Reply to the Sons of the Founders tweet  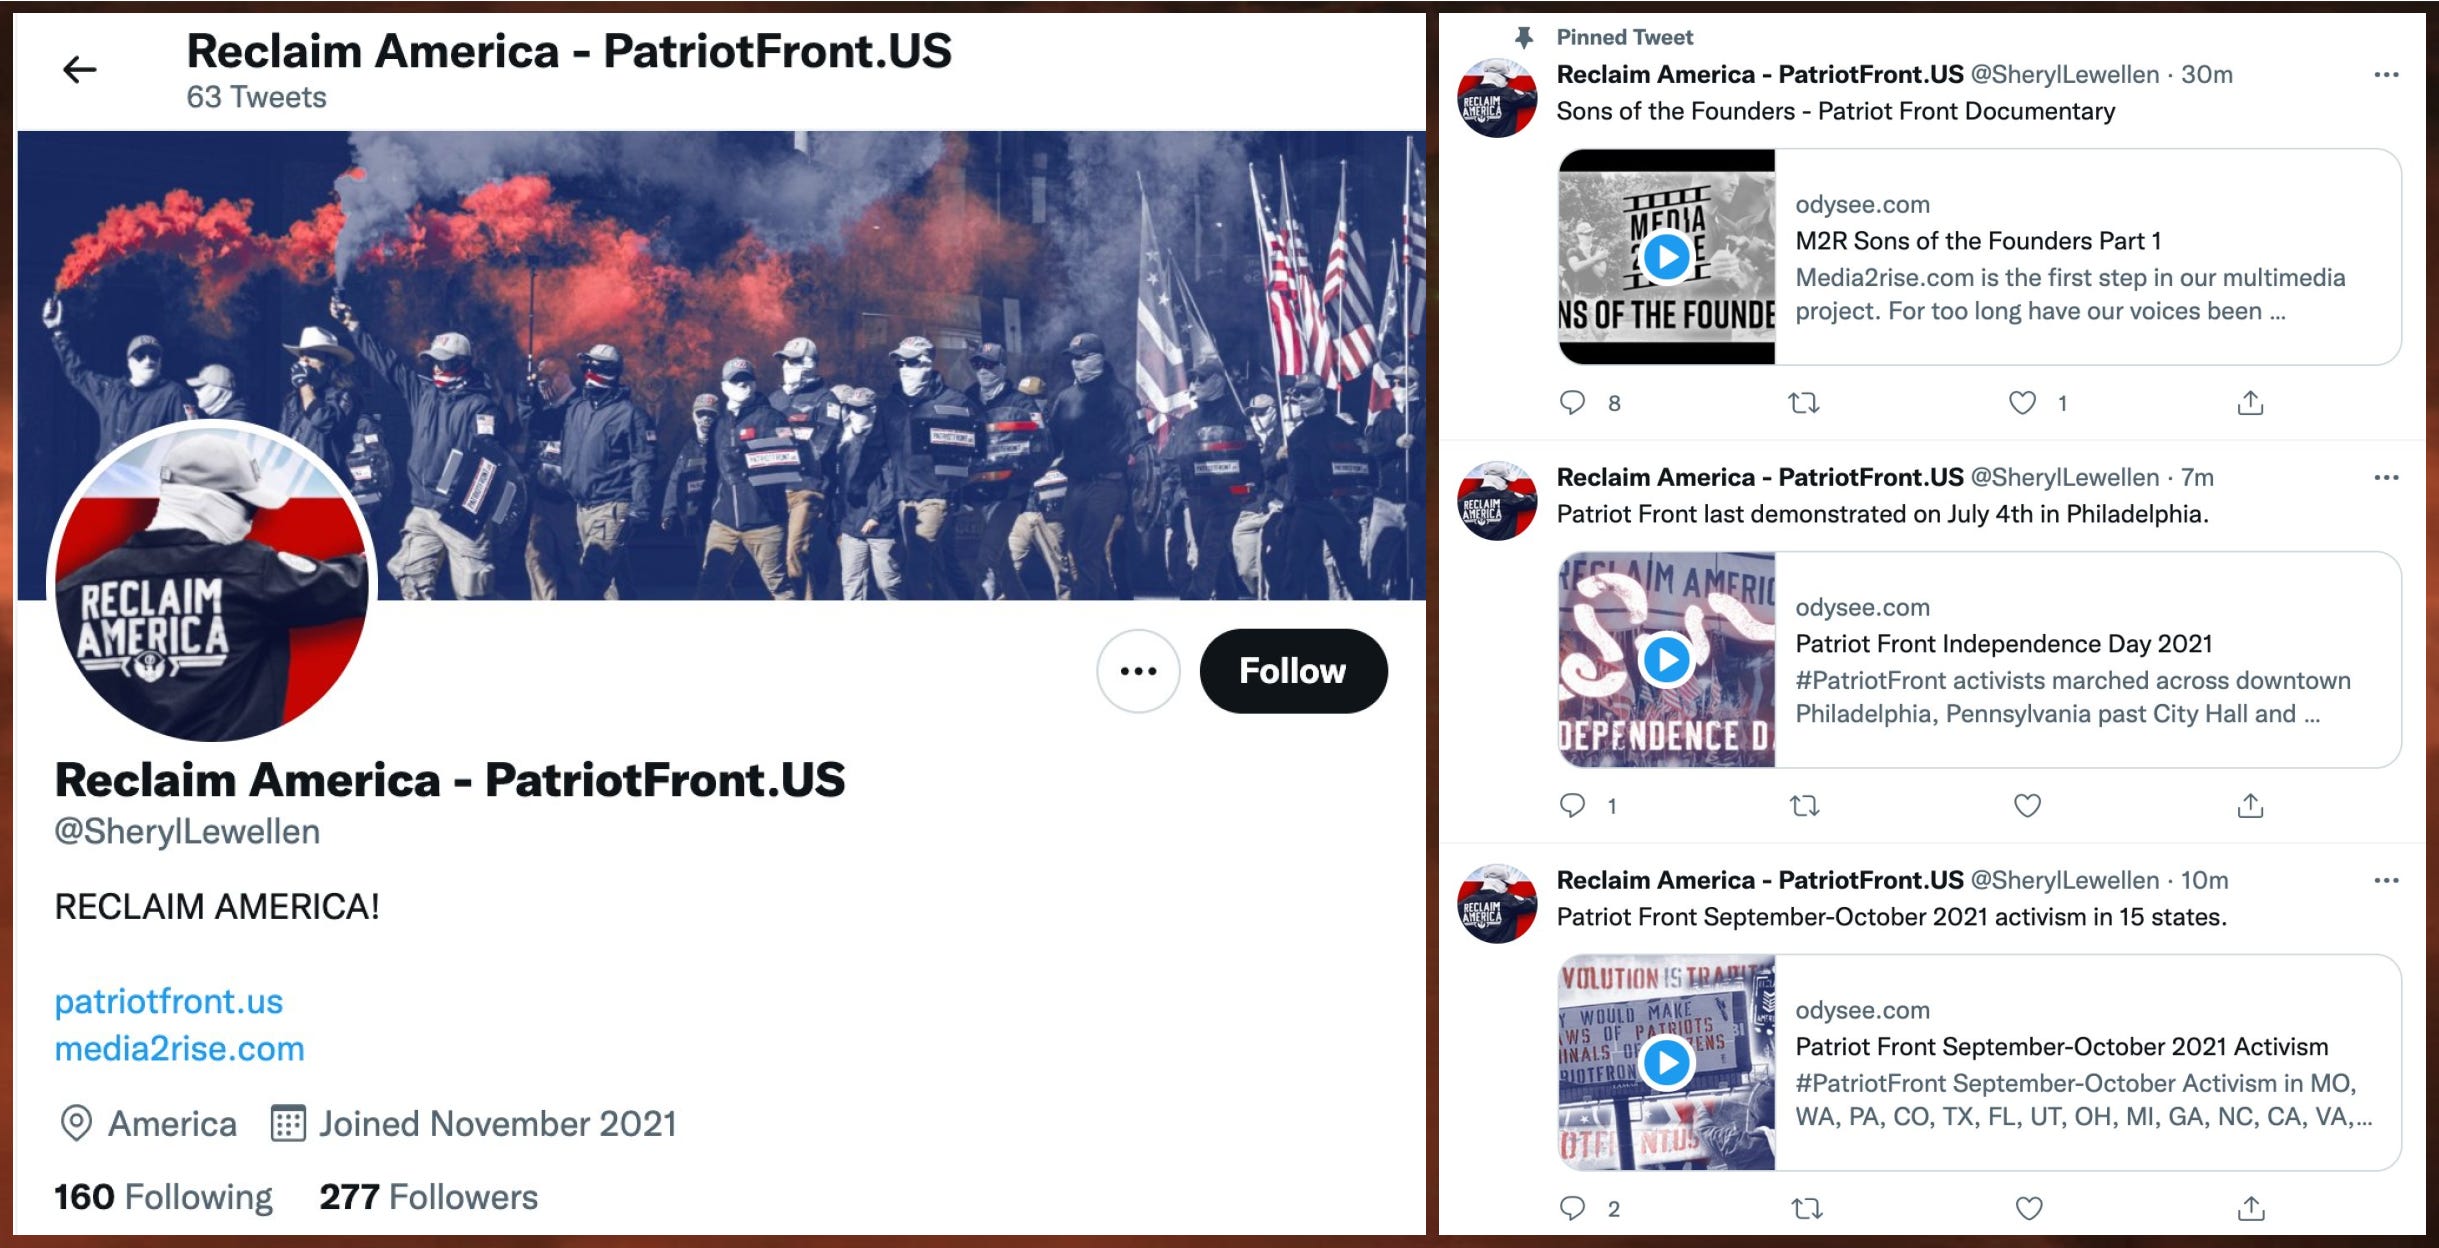click(1572, 403)
